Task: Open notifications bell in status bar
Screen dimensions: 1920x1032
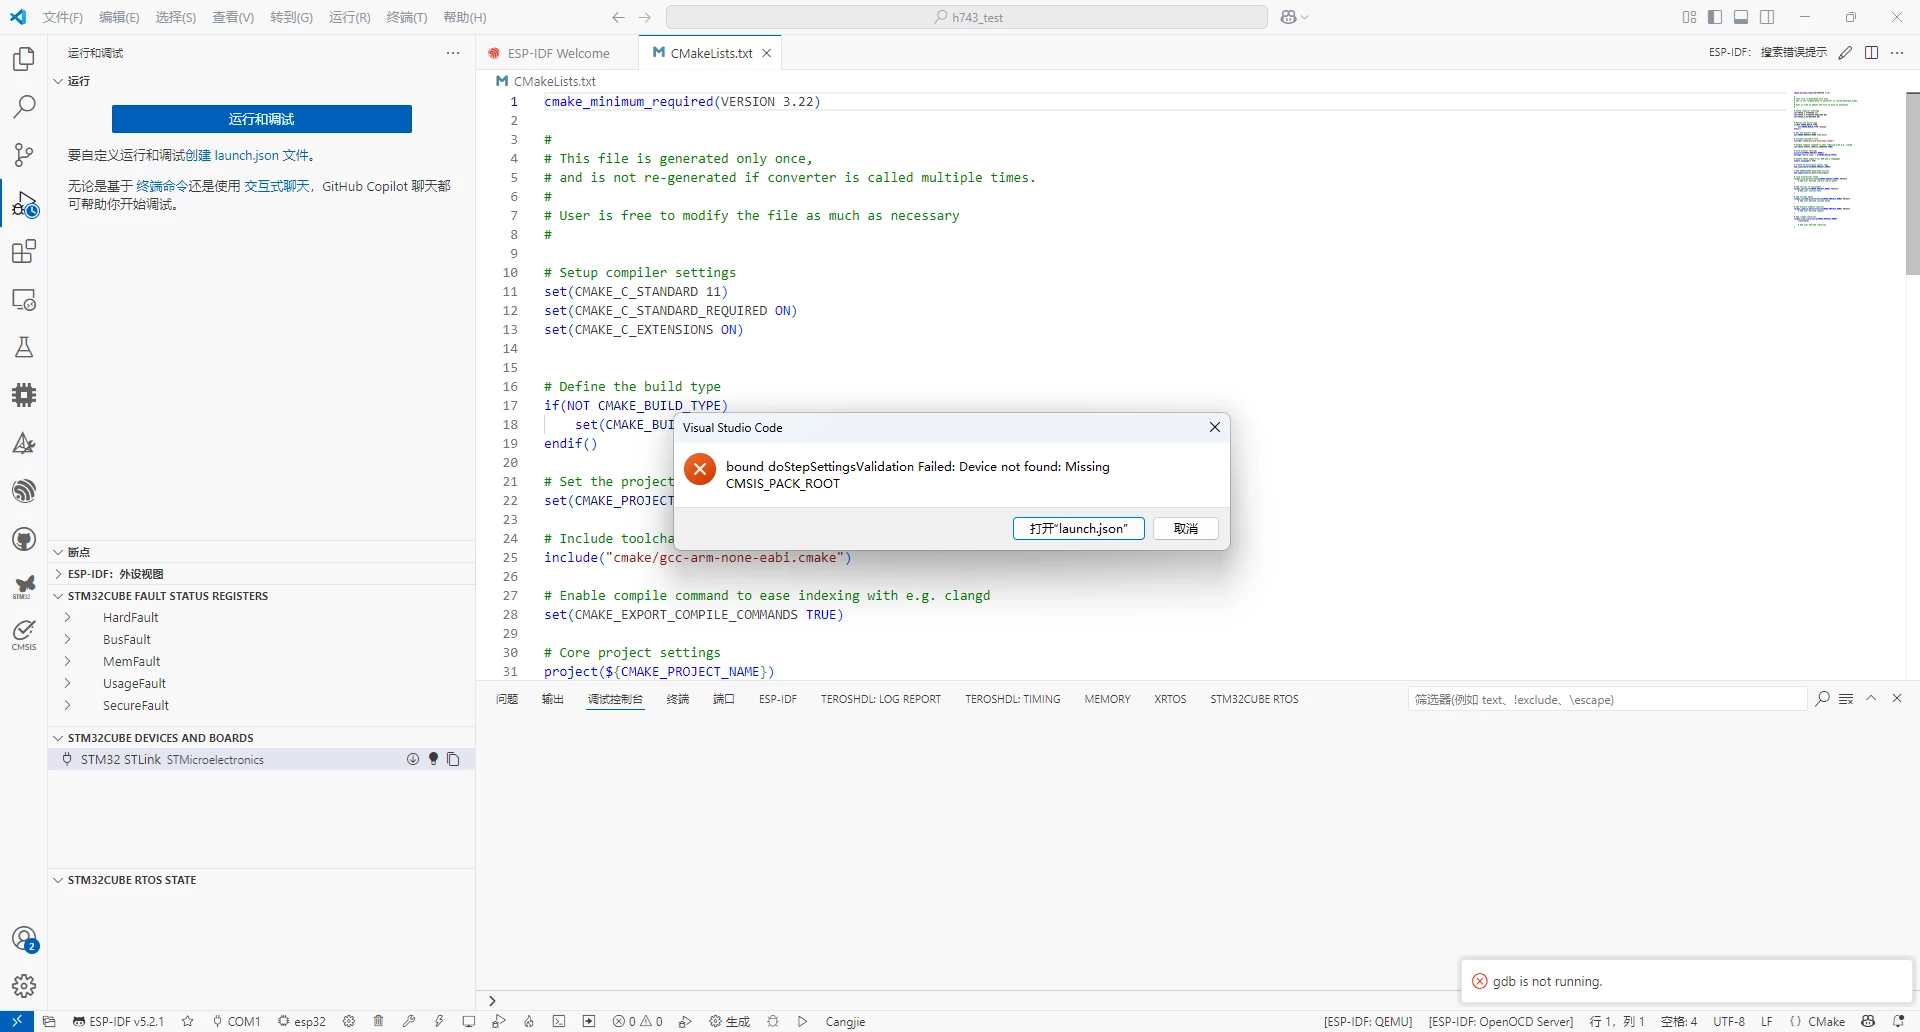Action: [x=1898, y=1021]
